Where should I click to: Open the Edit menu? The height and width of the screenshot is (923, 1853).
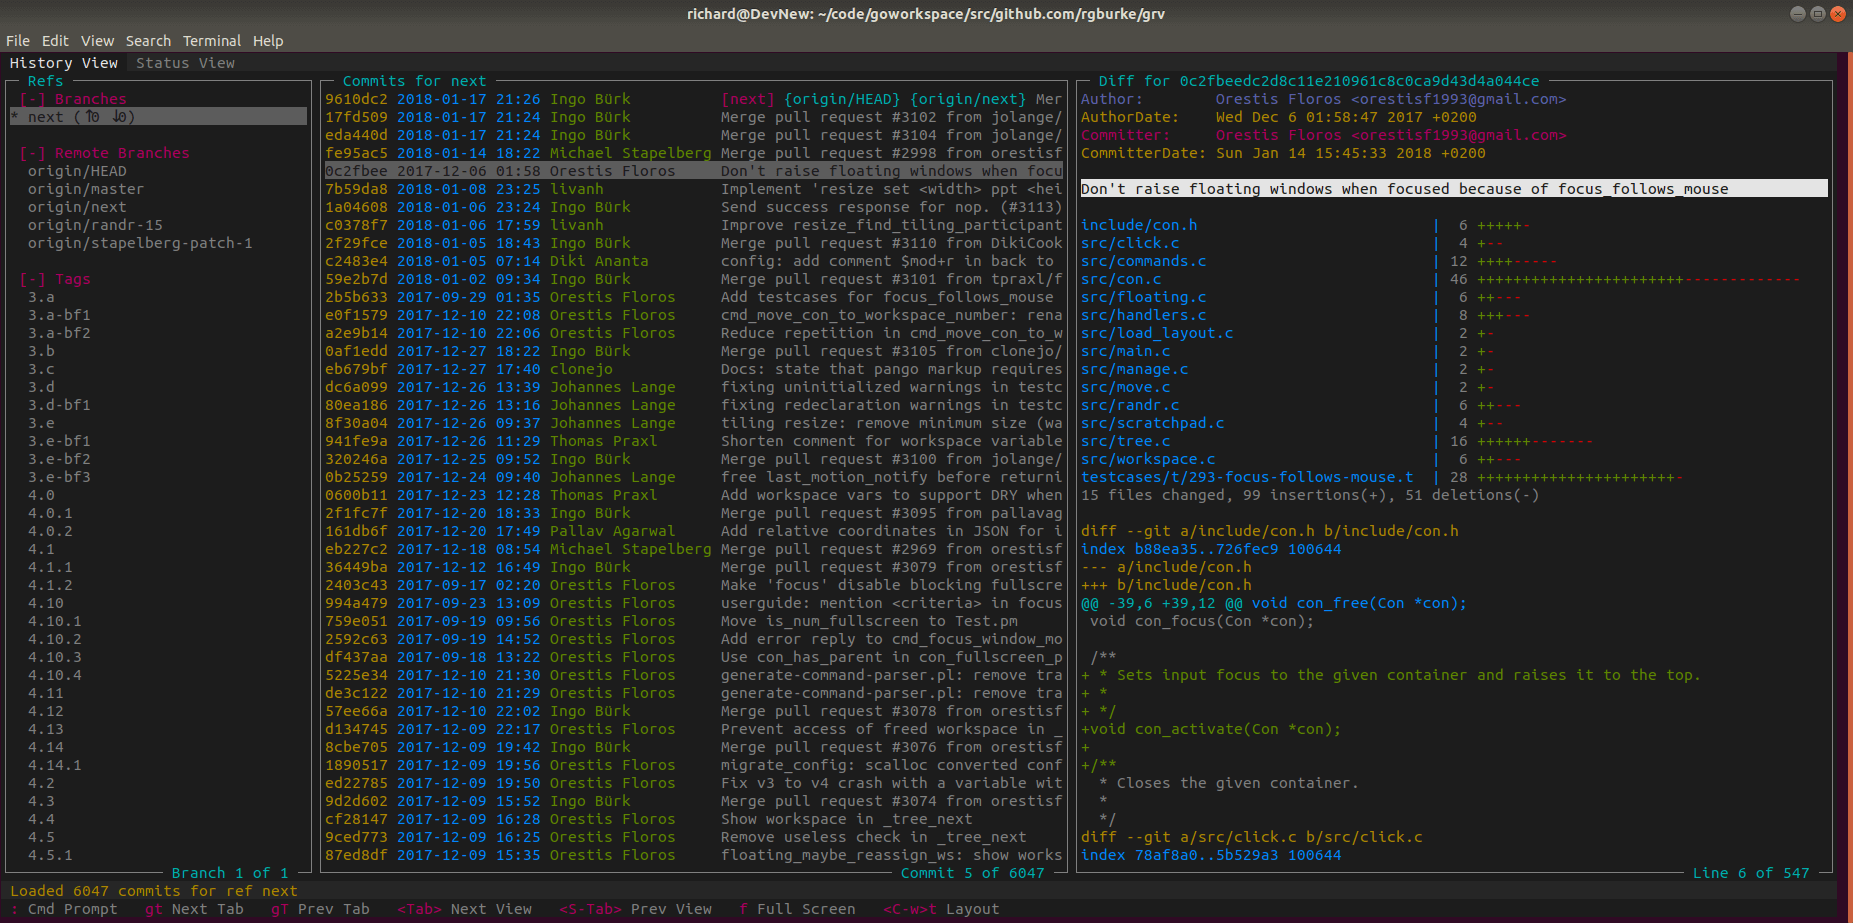point(55,41)
